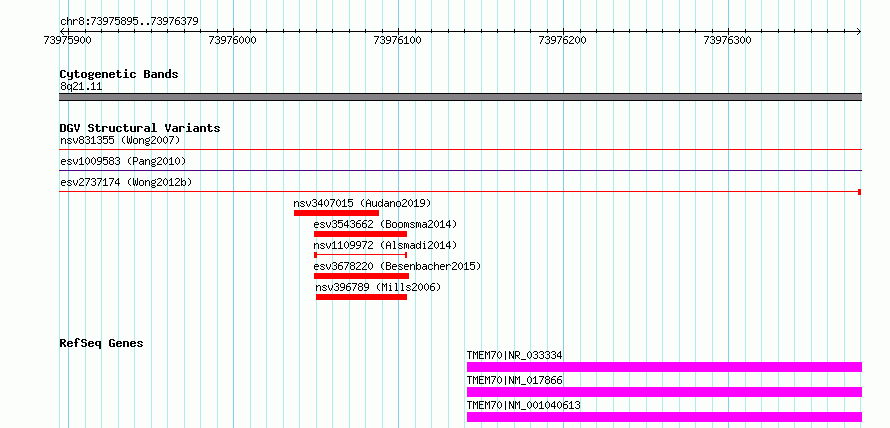Screen dimensions: 890x428
Task: Open the TMEM70|NM_017866 gene label
Action: click(514, 380)
